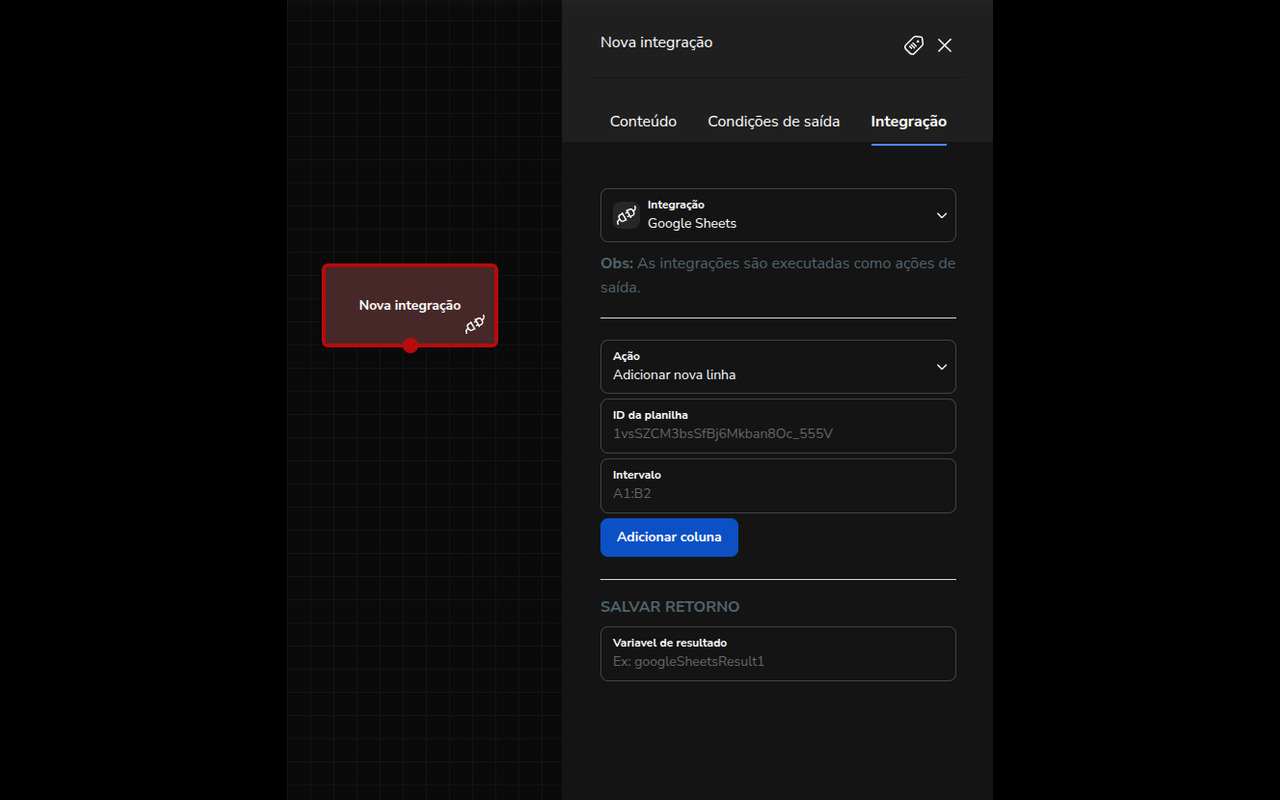Select the Integração tab
Viewport: 1280px width, 800px height.
(x=908, y=121)
